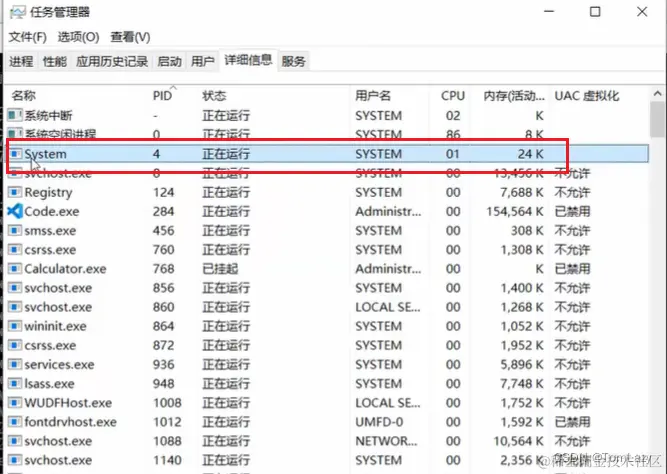Click the System process icon
Viewport: 667px width, 474px height.
tap(15, 154)
